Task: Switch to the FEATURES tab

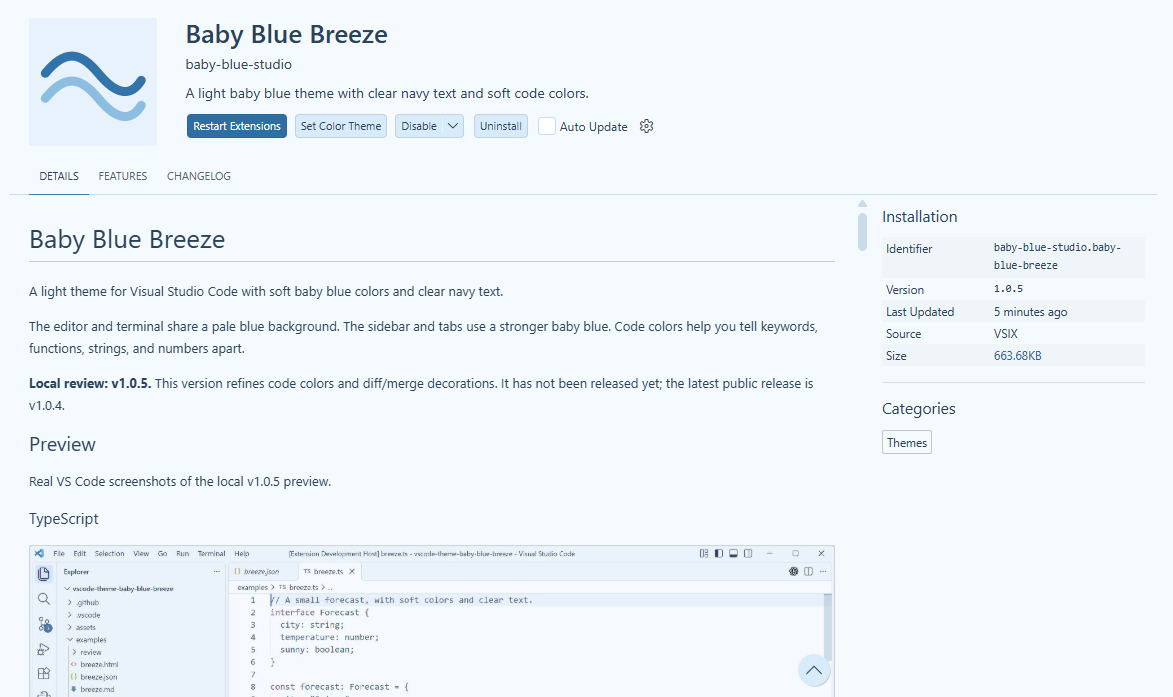Action: tap(123, 176)
